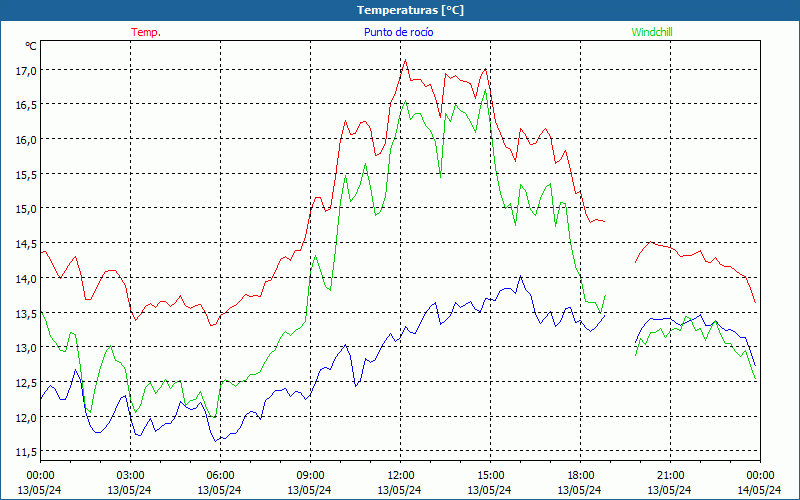800x500 pixels.
Task: Click the 14,0 y-axis value
Action: point(26,279)
